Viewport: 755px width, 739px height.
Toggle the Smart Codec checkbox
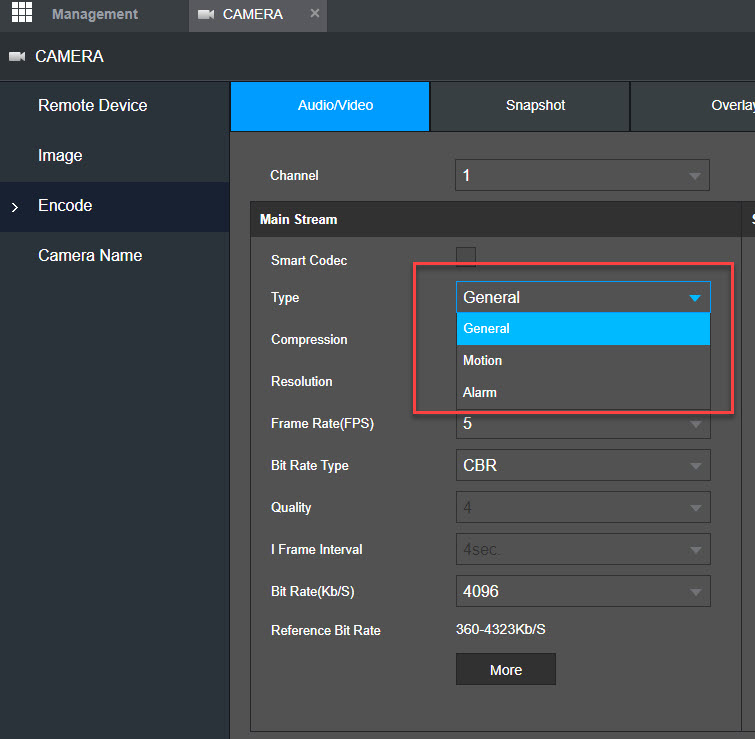(x=466, y=256)
